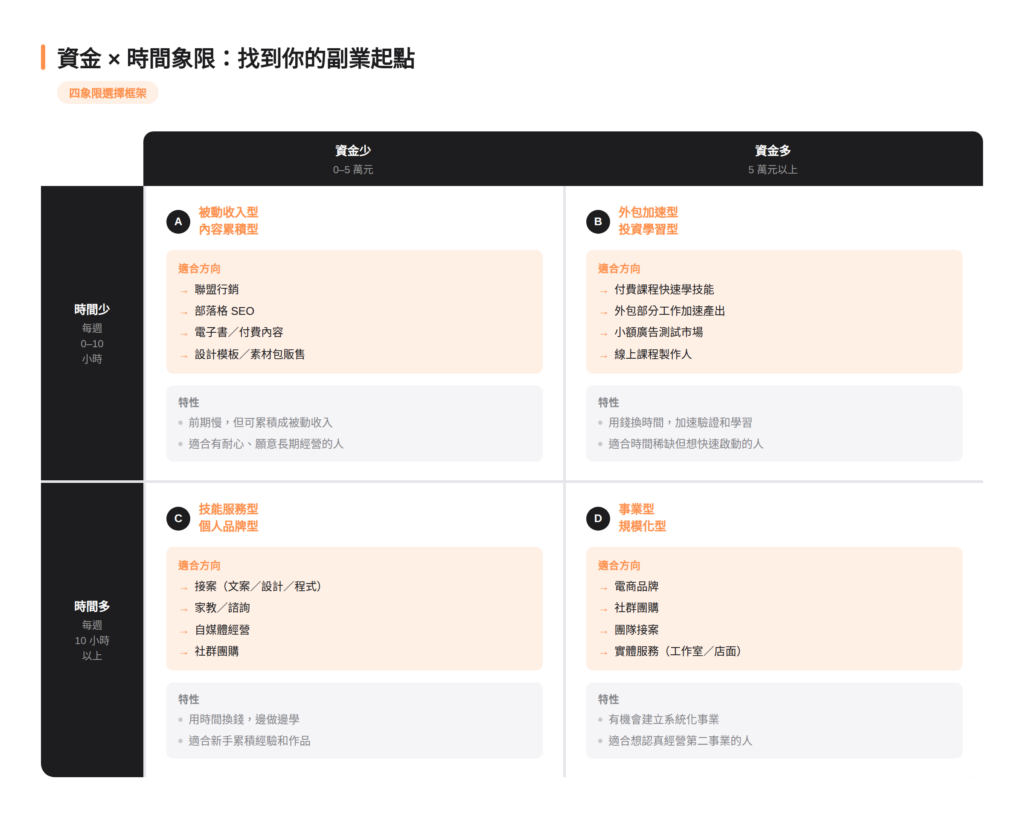Select the circular C quadrant badge
The width and height of the screenshot is (1024, 819).
coord(178,518)
